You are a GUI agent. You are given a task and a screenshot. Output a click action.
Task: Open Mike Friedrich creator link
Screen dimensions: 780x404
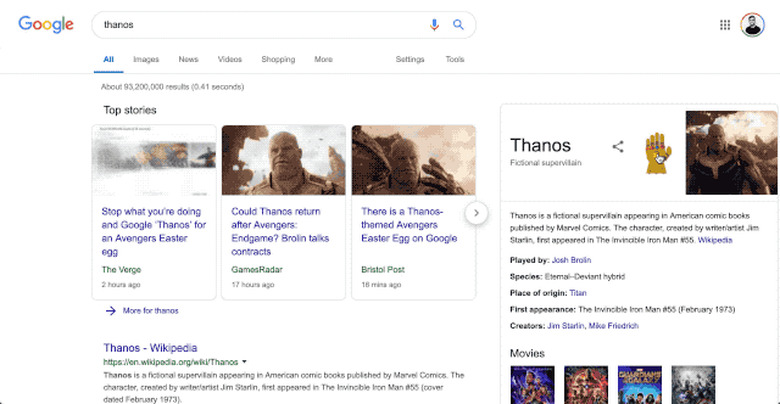(614, 326)
